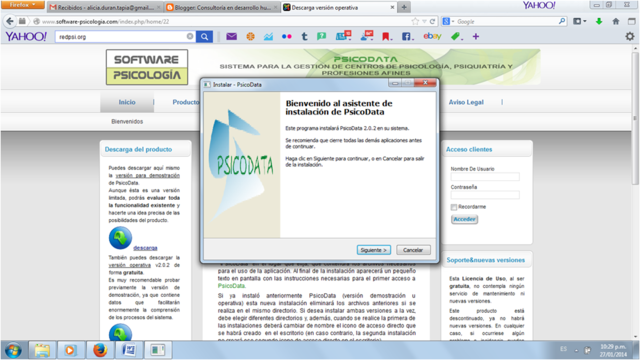The height and width of the screenshot is (360, 640).
Task: Bookmark this page with the star icon
Action: click(415, 21)
